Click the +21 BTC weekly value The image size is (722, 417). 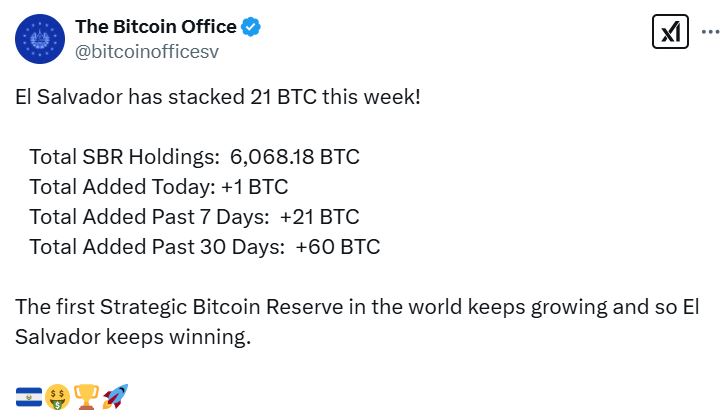[319, 217]
